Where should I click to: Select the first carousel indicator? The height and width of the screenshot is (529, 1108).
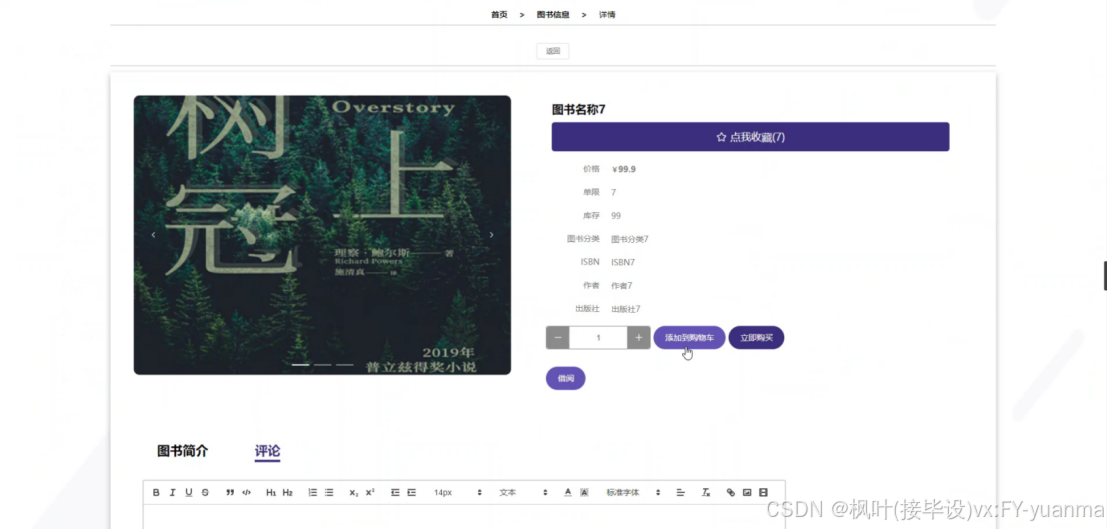(x=300, y=364)
